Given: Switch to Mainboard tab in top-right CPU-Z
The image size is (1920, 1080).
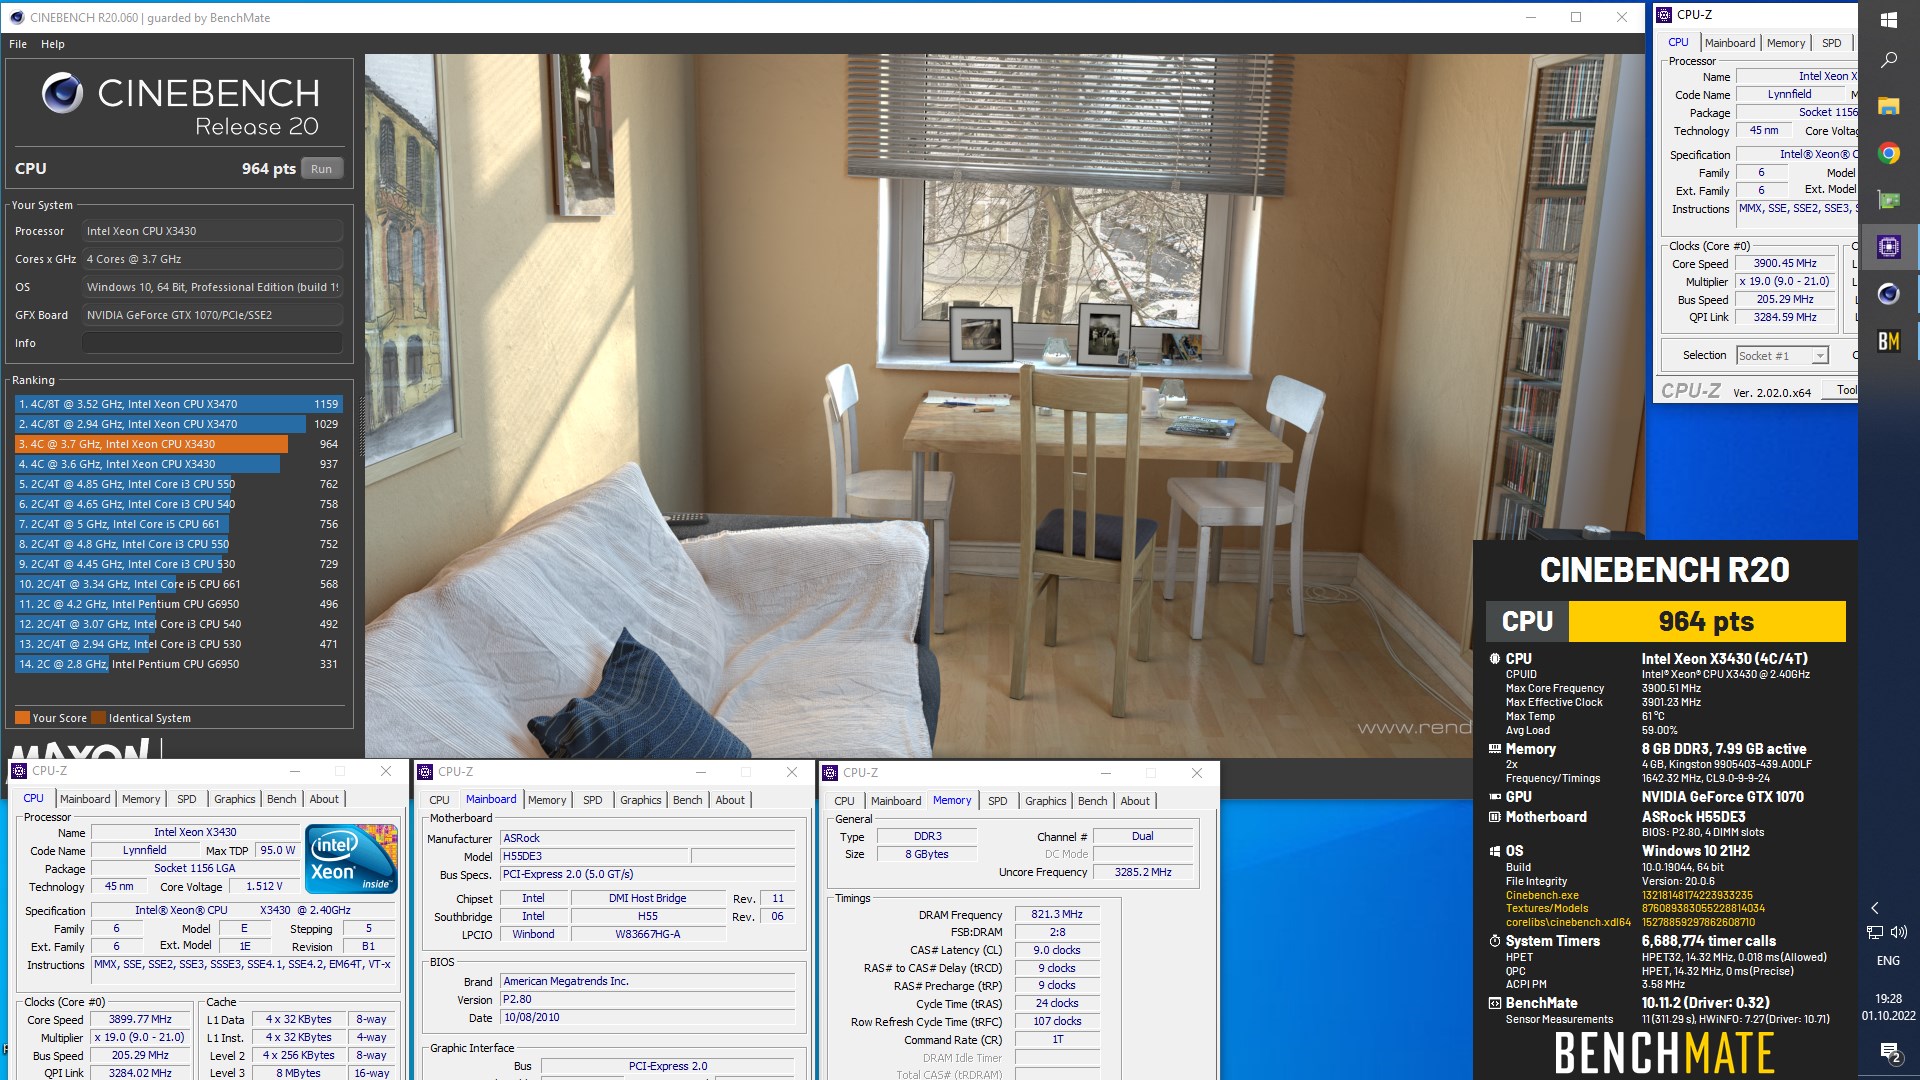Looking at the screenshot, I should pos(1730,43).
